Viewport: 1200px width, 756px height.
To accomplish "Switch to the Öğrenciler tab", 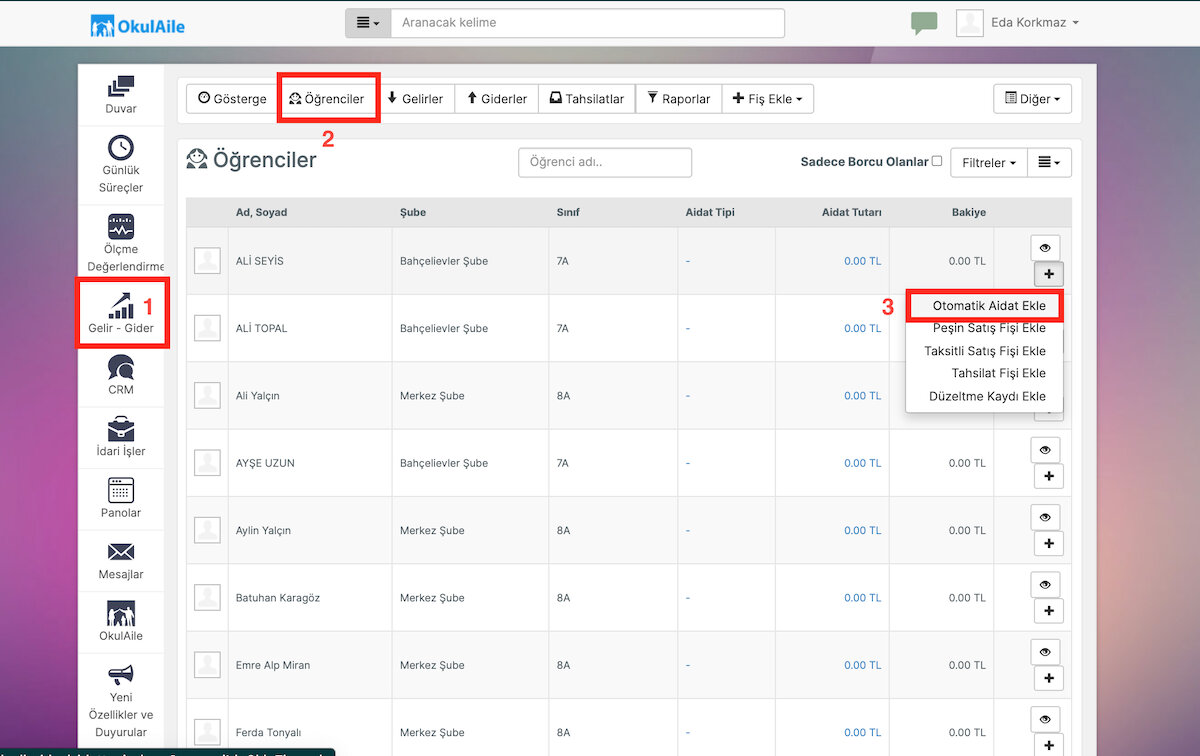I will [x=327, y=99].
